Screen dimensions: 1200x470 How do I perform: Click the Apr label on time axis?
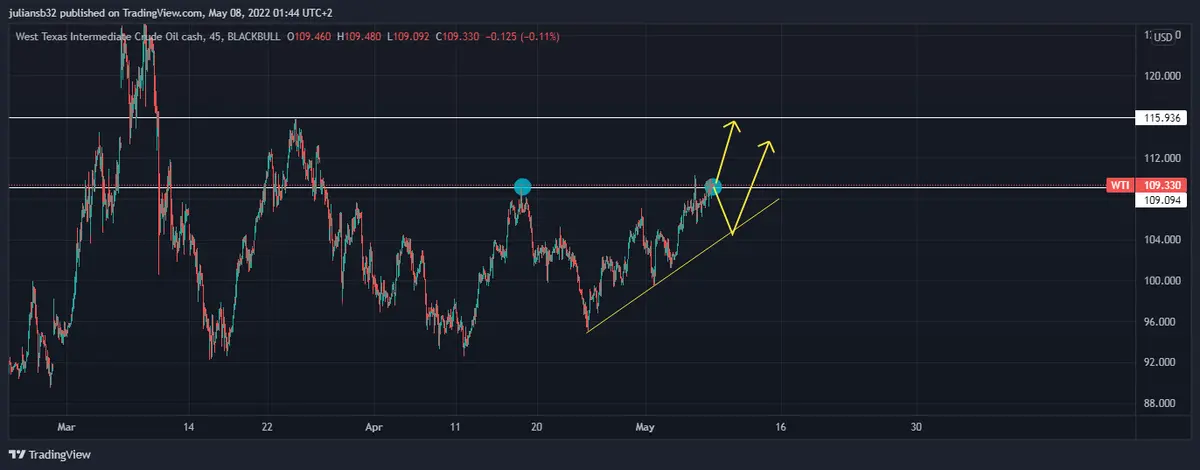373,427
